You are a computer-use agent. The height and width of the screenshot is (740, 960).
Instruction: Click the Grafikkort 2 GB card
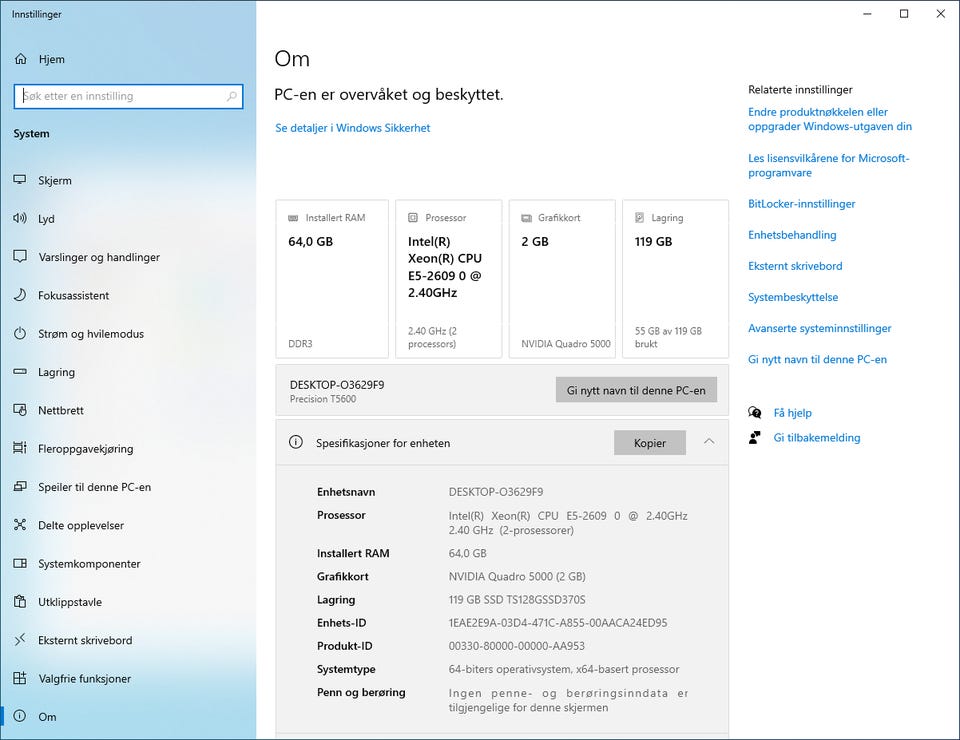[562, 278]
